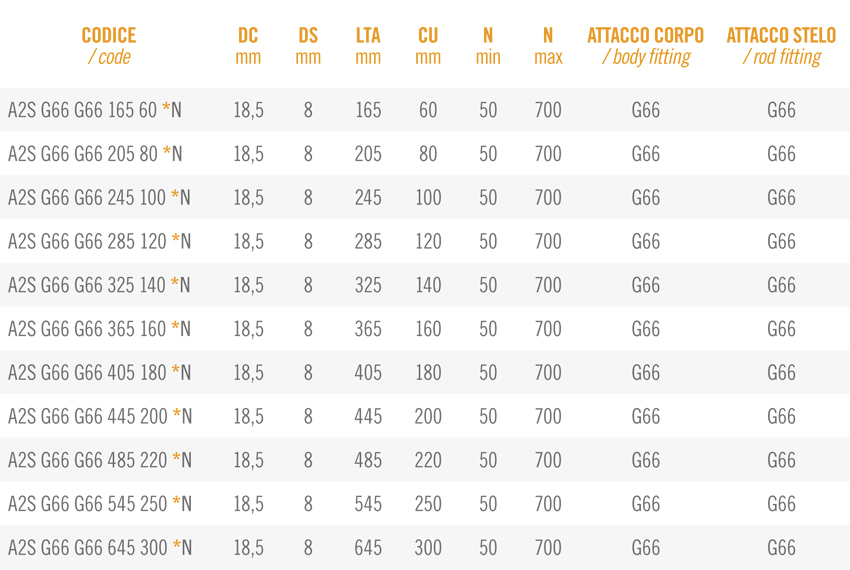Click the DC mm column header

click(x=248, y=46)
